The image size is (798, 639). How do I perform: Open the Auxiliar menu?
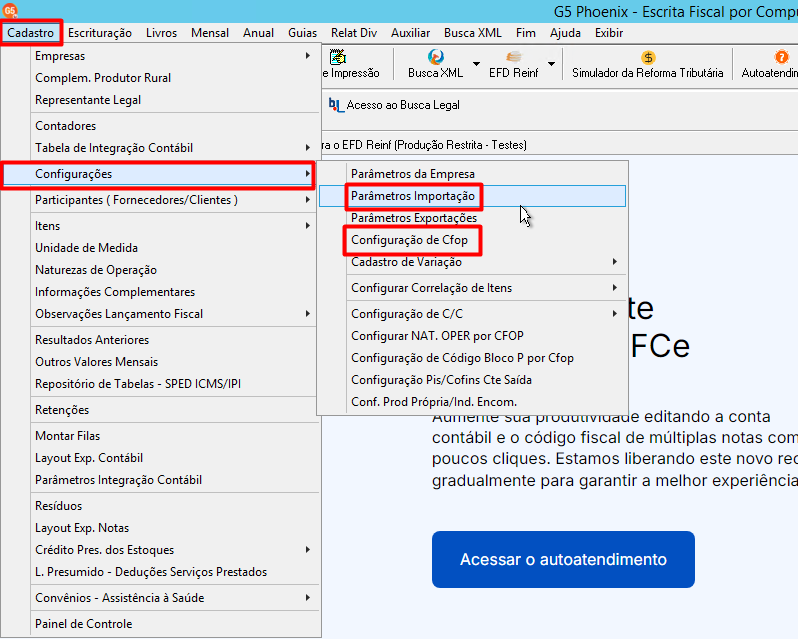pyautogui.click(x=410, y=33)
